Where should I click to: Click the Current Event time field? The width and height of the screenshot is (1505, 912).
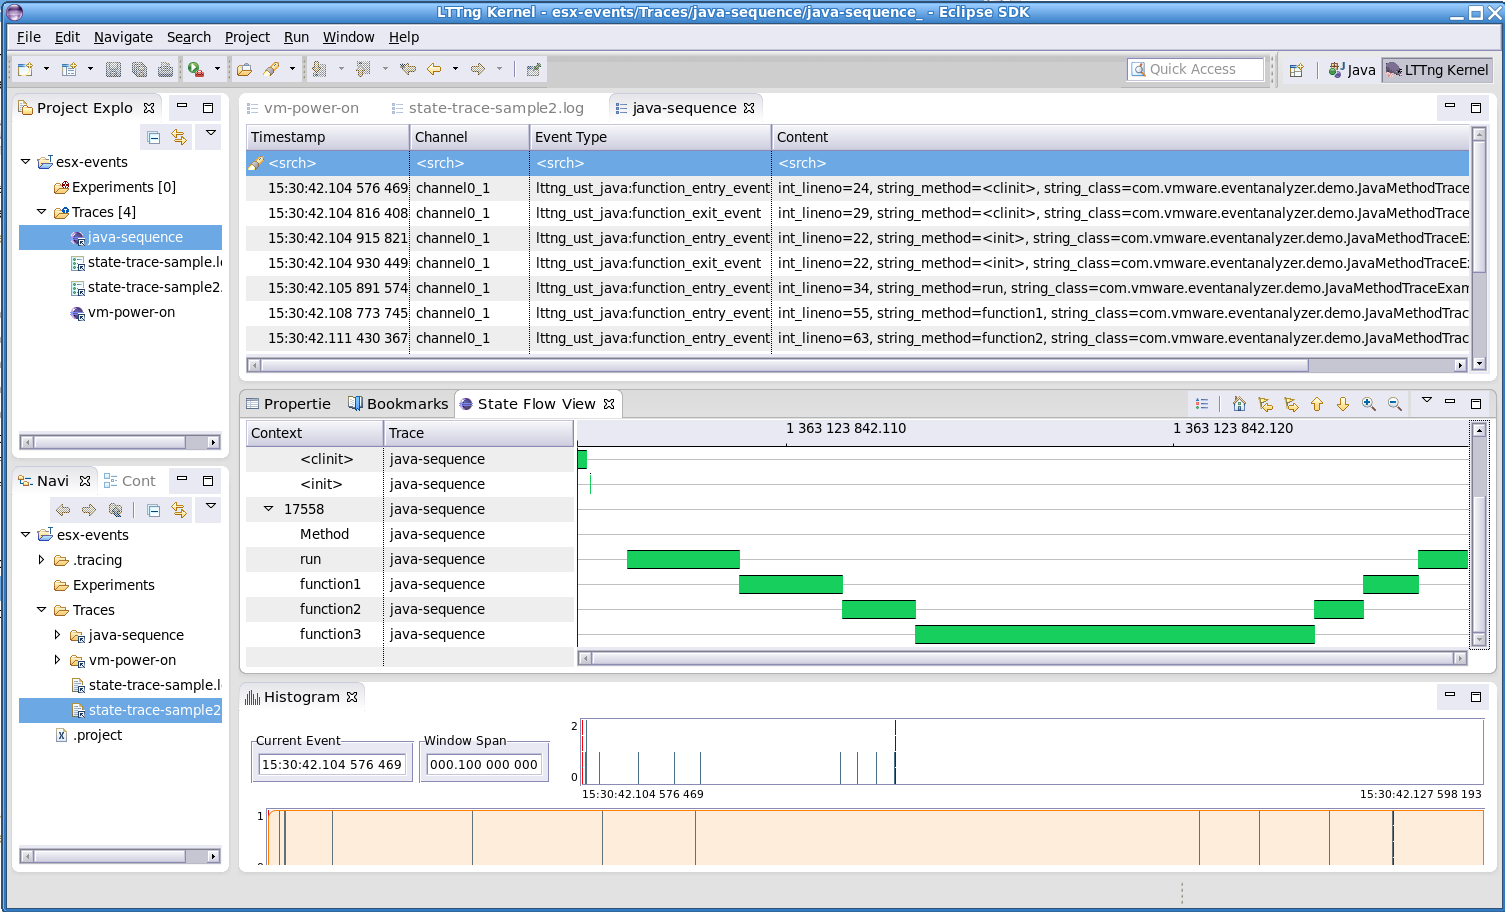[332, 765]
